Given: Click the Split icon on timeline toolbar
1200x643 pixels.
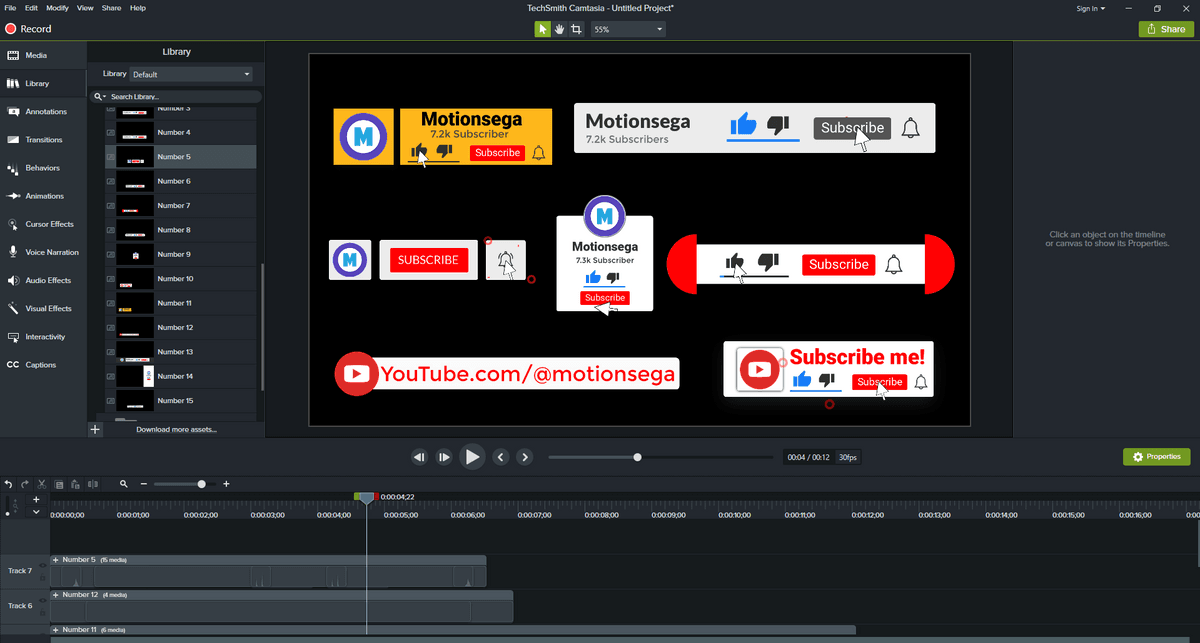Looking at the screenshot, I should 93,484.
